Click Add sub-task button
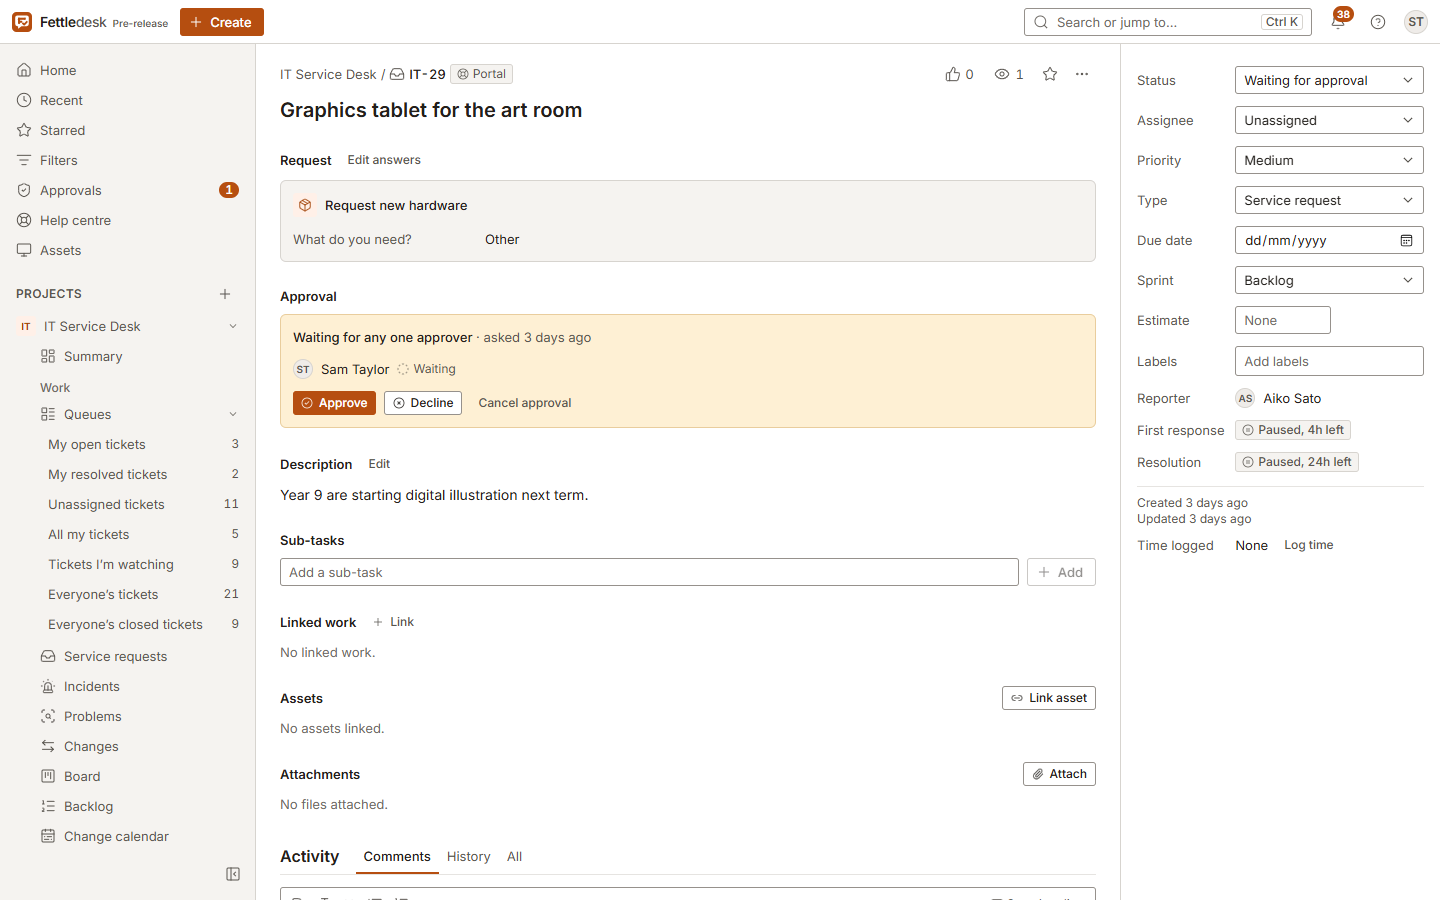The width and height of the screenshot is (1440, 900). point(1061,572)
